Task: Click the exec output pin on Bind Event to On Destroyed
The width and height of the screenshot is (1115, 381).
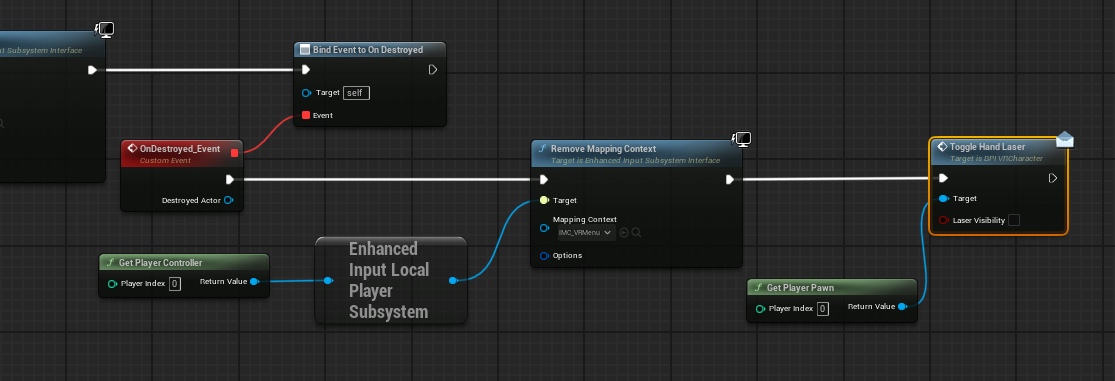Action: pyautogui.click(x=432, y=70)
